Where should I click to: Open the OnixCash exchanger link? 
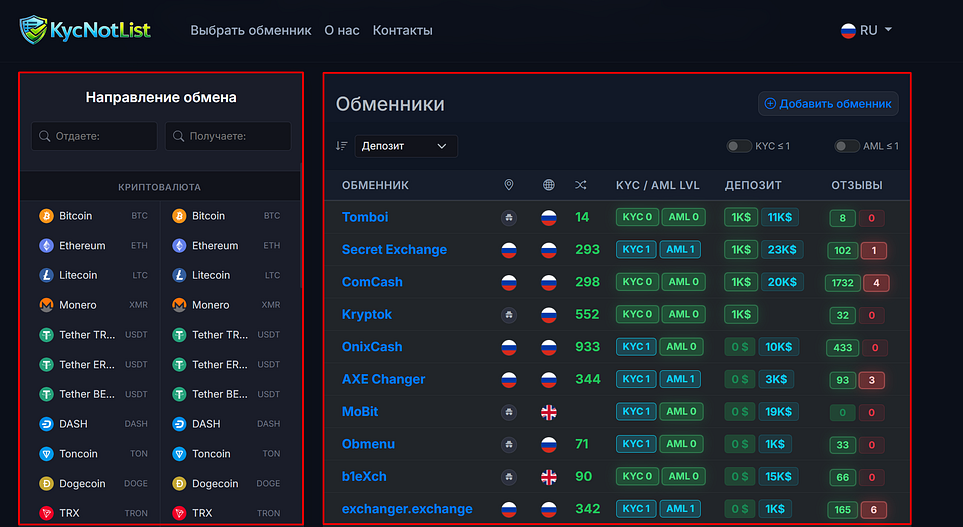pyautogui.click(x=372, y=346)
